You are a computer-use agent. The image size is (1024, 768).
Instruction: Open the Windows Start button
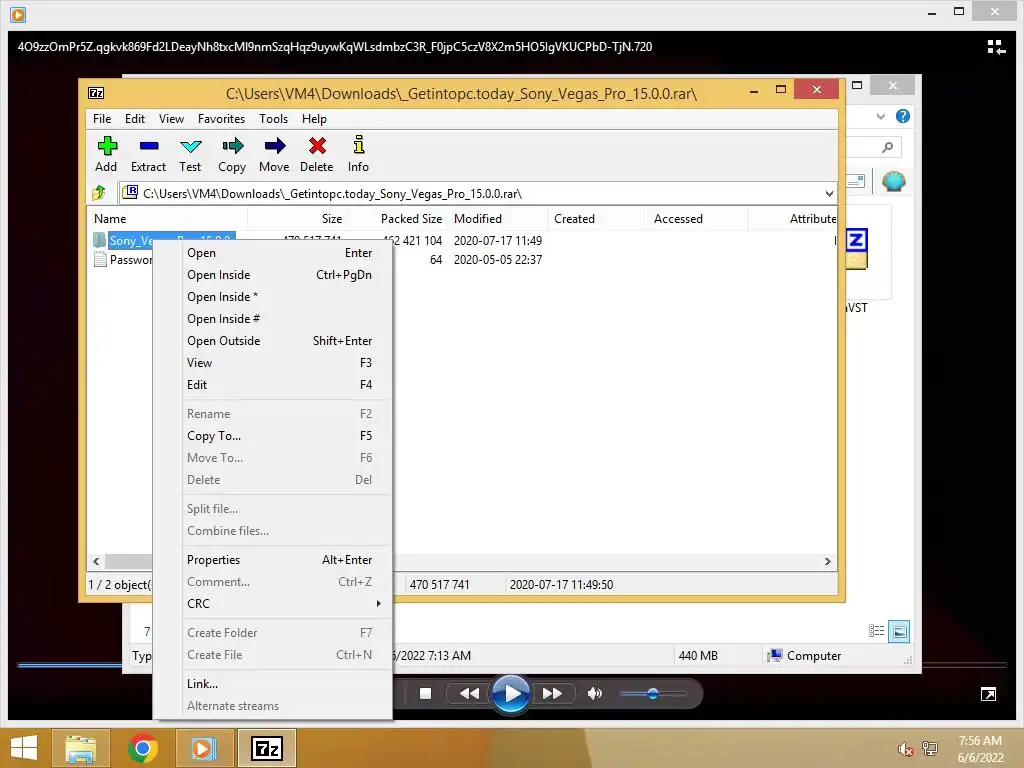tap(24, 748)
